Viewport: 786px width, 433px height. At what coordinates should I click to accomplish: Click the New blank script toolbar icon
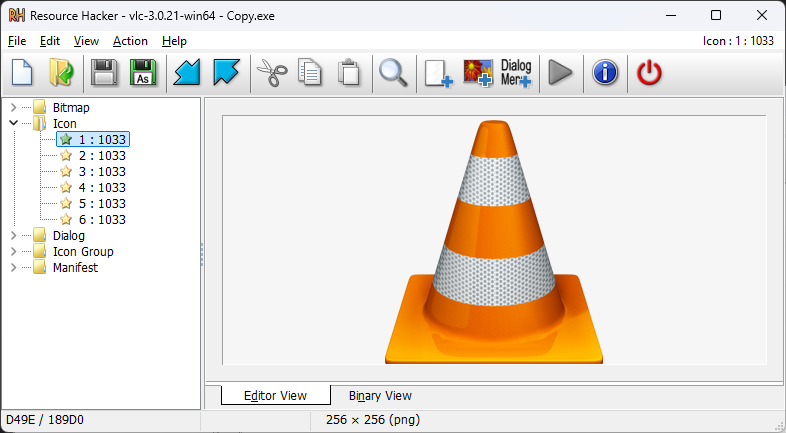coord(22,73)
